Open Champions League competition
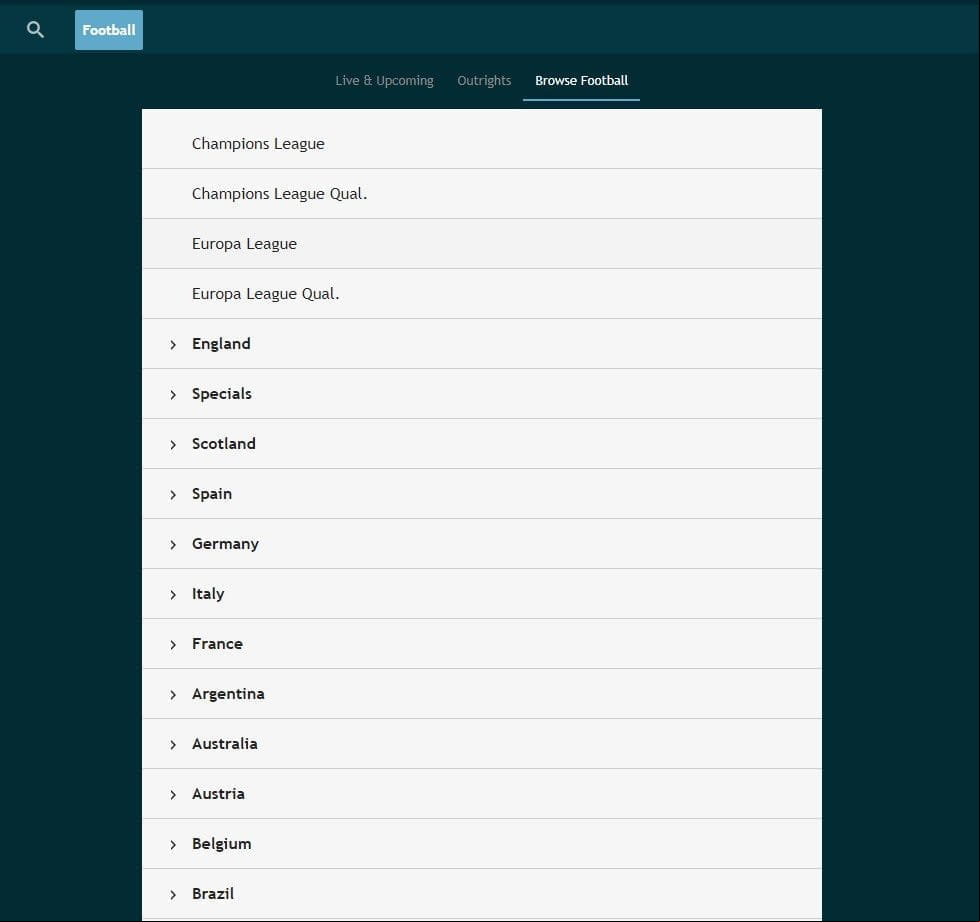The image size is (980, 922). point(482,143)
